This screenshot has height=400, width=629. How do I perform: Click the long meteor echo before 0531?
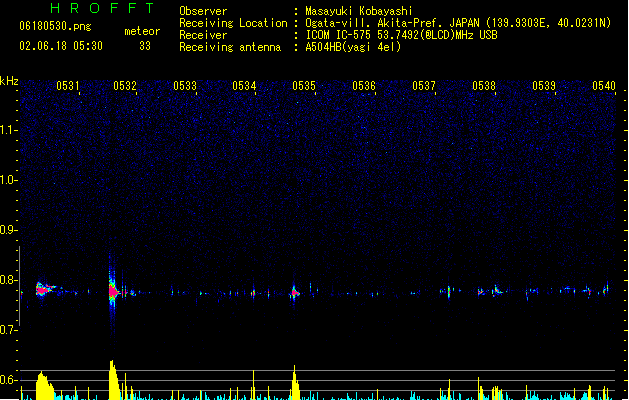coord(45,289)
